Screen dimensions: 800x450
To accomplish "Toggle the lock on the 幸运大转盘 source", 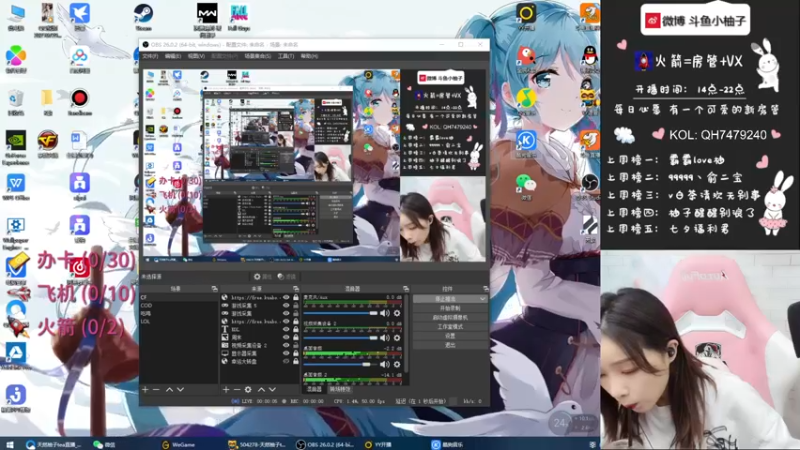I will tap(296, 361).
